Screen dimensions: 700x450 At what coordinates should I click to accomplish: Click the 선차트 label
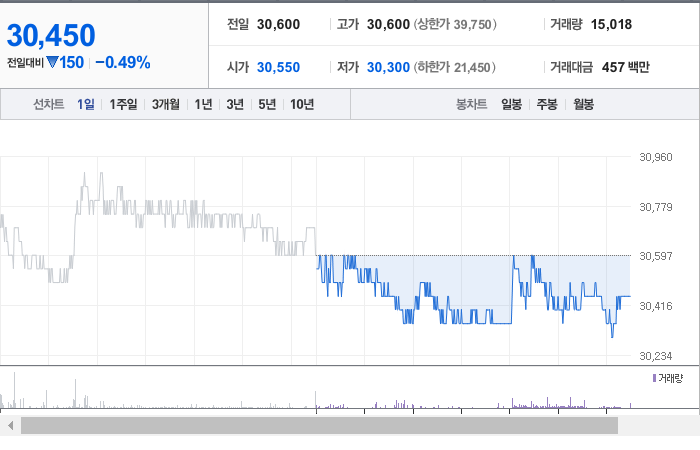[x=49, y=104]
